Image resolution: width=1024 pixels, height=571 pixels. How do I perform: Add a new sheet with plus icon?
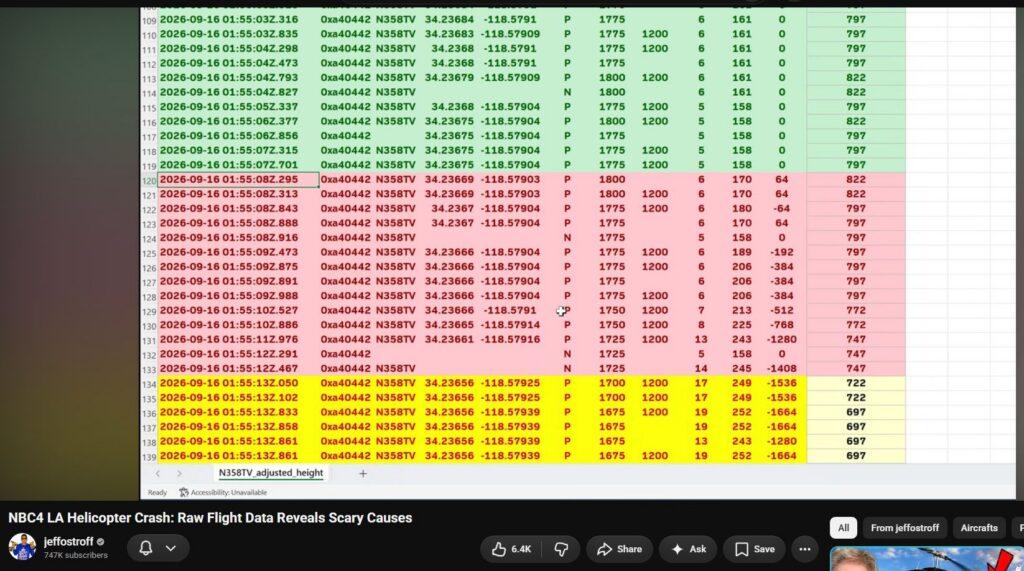coord(362,474)
